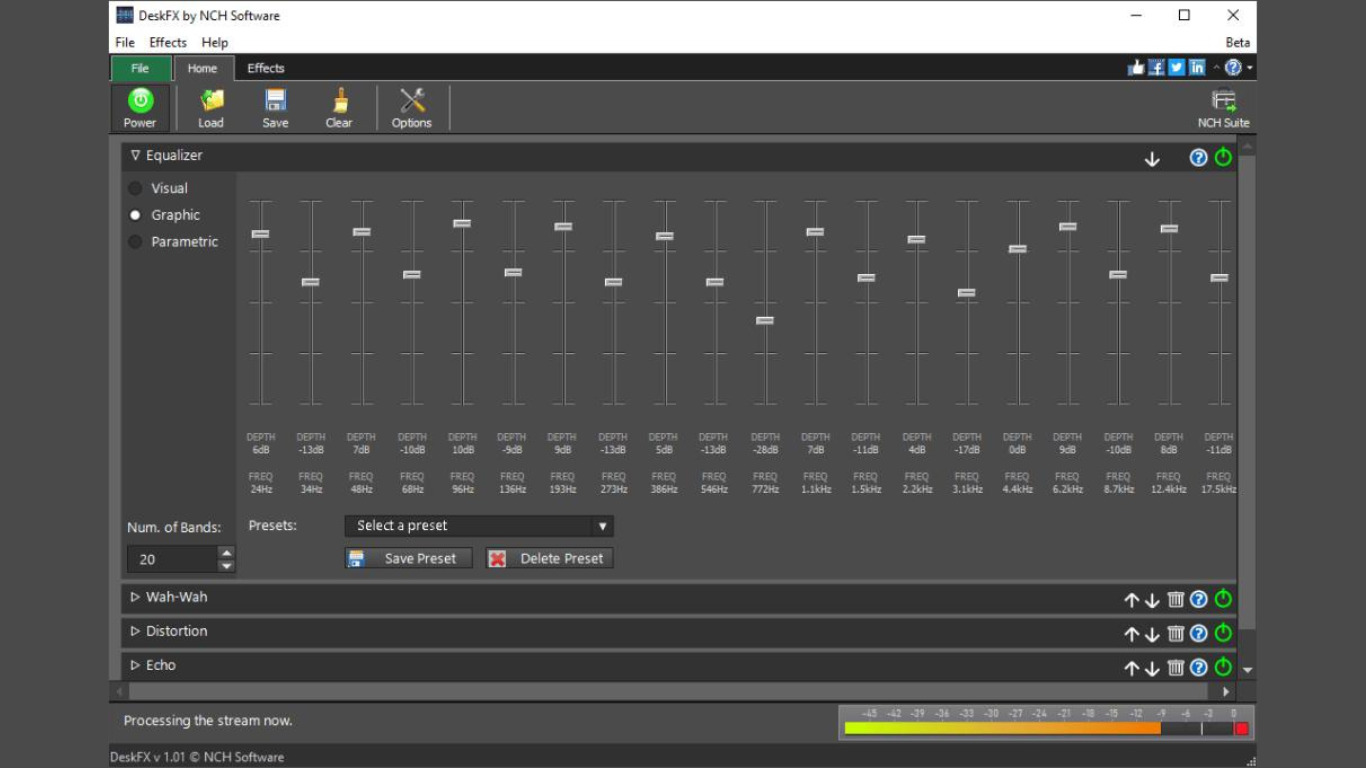This screenshot has height=768, width=1366.
Task: Click the Save Preset button
Action: pyautogui.click(x=407, y=559)
